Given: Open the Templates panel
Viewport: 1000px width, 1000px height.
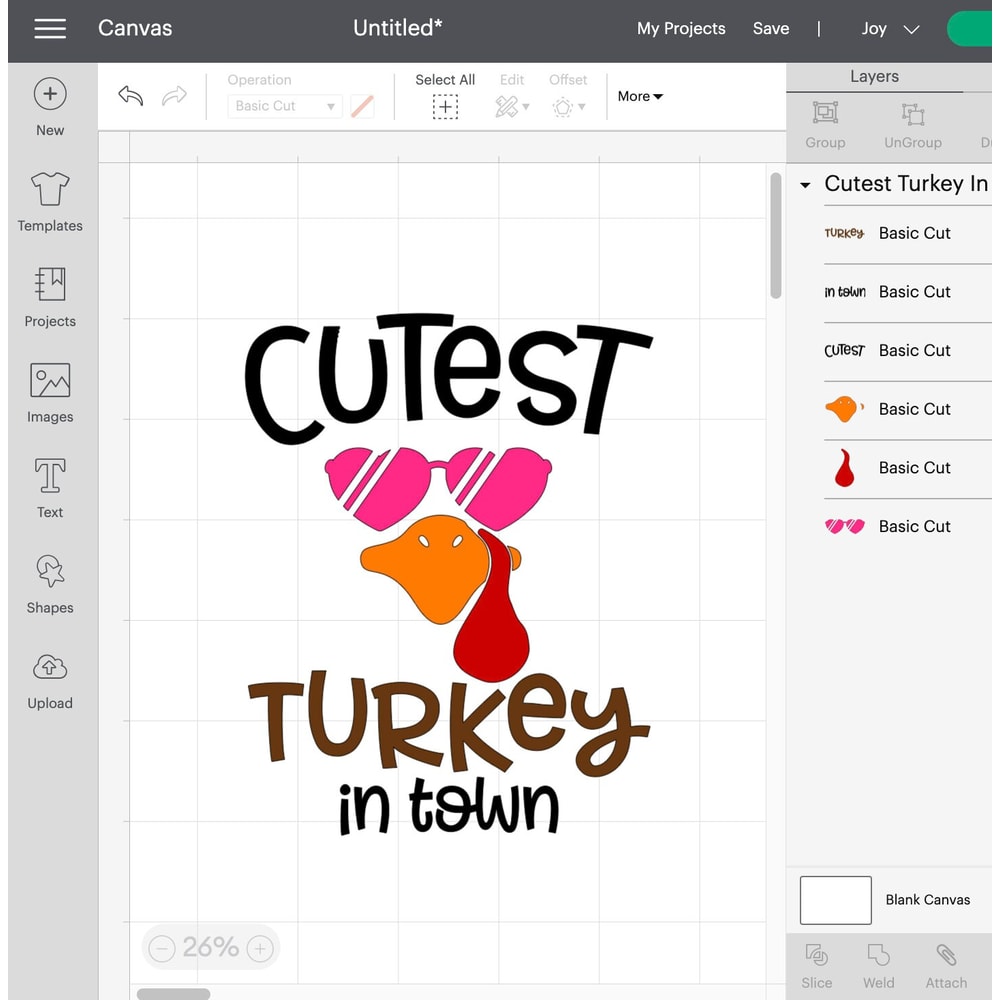Looking at the screenshot, I should (x=49, y=200).
